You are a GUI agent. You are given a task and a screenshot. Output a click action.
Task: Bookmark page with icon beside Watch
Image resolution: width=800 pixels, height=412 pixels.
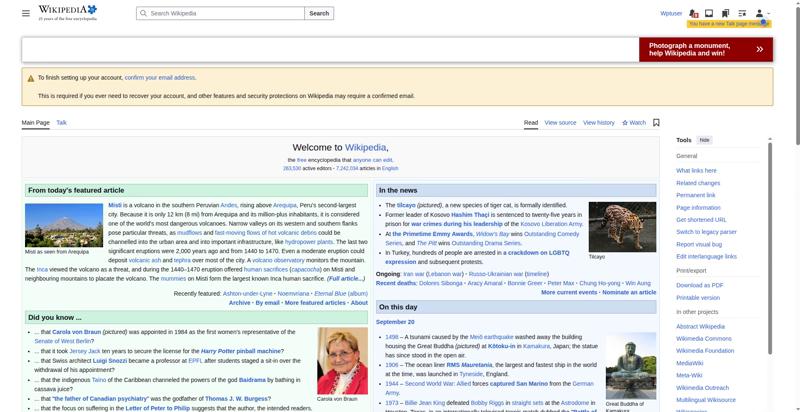(656, 122)
